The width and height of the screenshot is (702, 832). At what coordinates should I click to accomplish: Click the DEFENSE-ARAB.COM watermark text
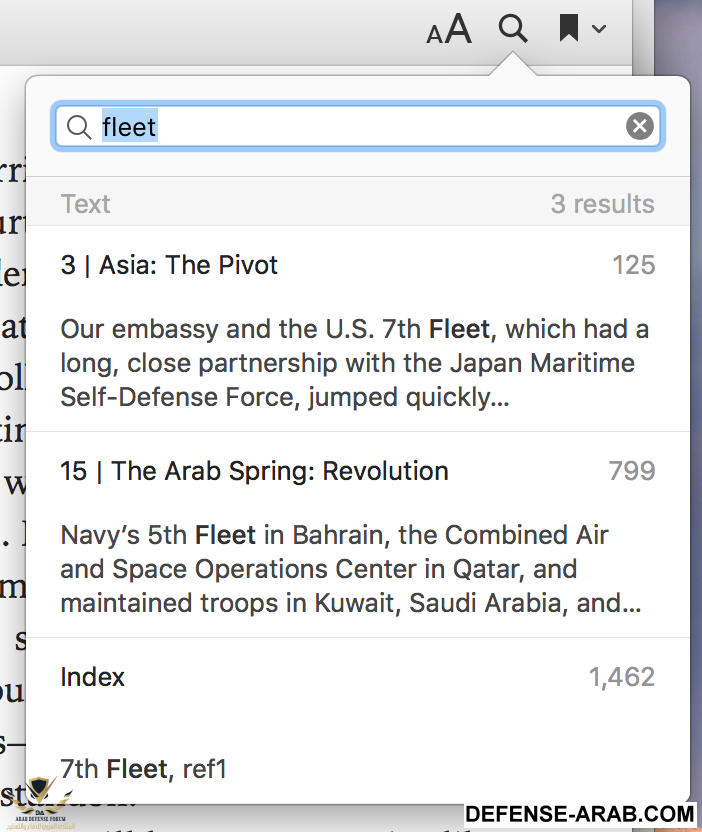(x=580, y=815)
